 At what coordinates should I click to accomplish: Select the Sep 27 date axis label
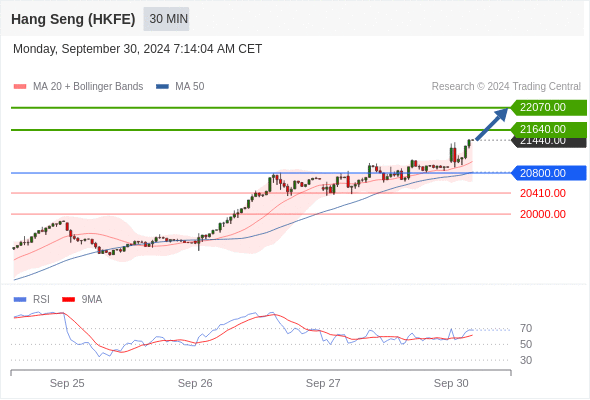(323, 383)
